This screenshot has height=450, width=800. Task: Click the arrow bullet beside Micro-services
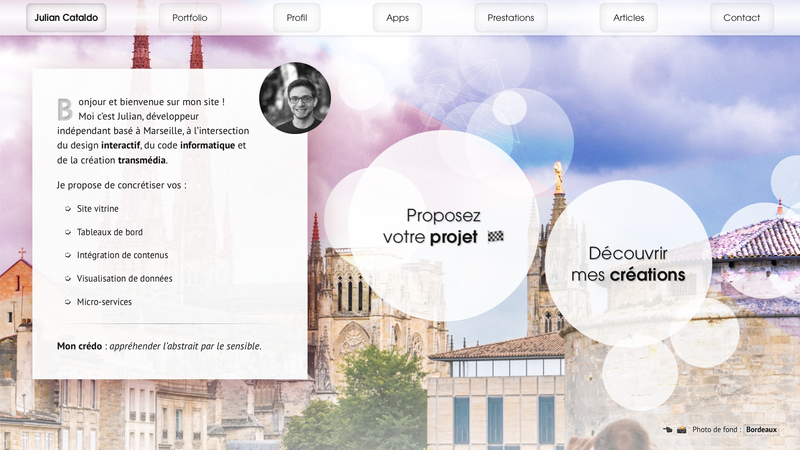point(68,302)
